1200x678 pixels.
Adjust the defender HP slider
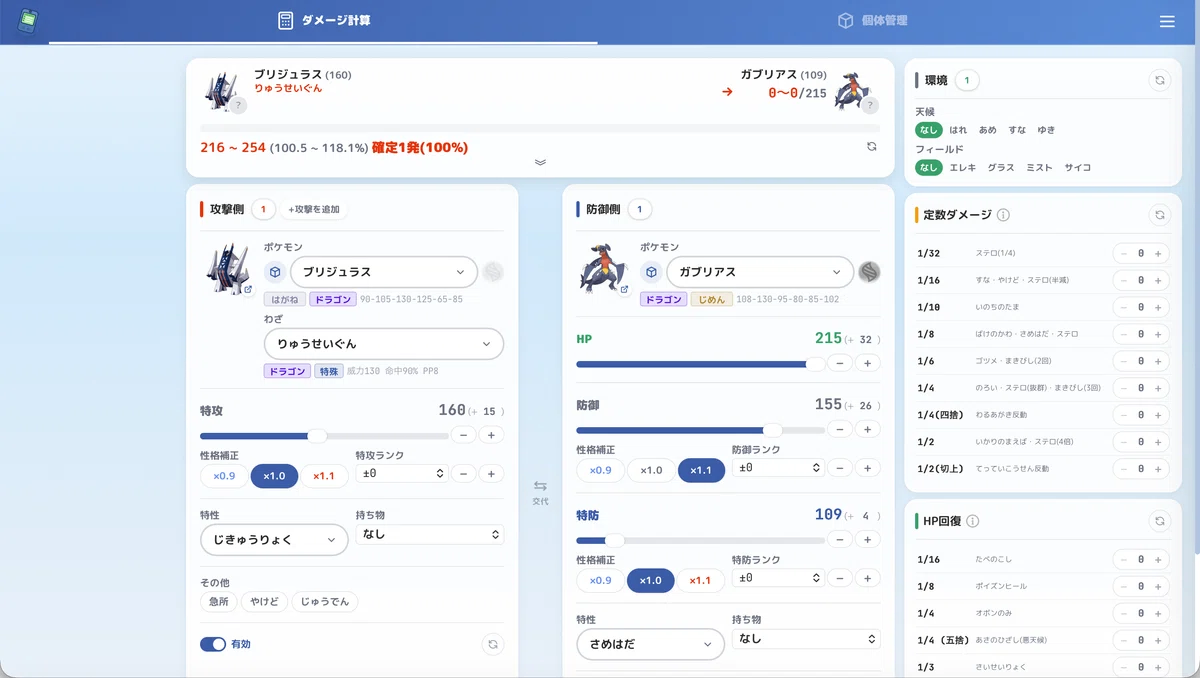701,364
